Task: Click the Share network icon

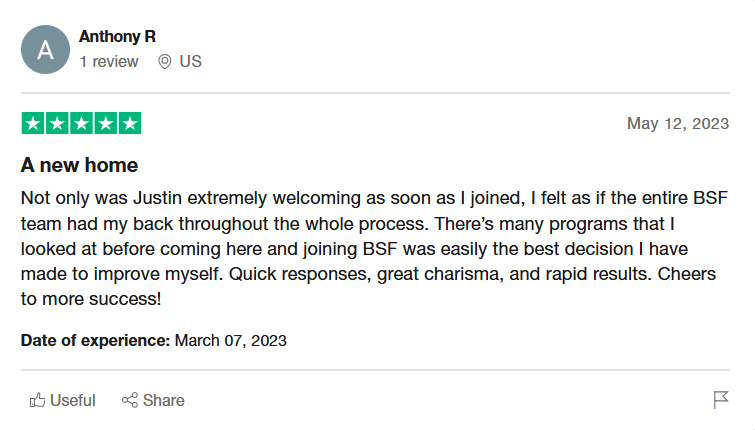Action: (x=130, y=400)
